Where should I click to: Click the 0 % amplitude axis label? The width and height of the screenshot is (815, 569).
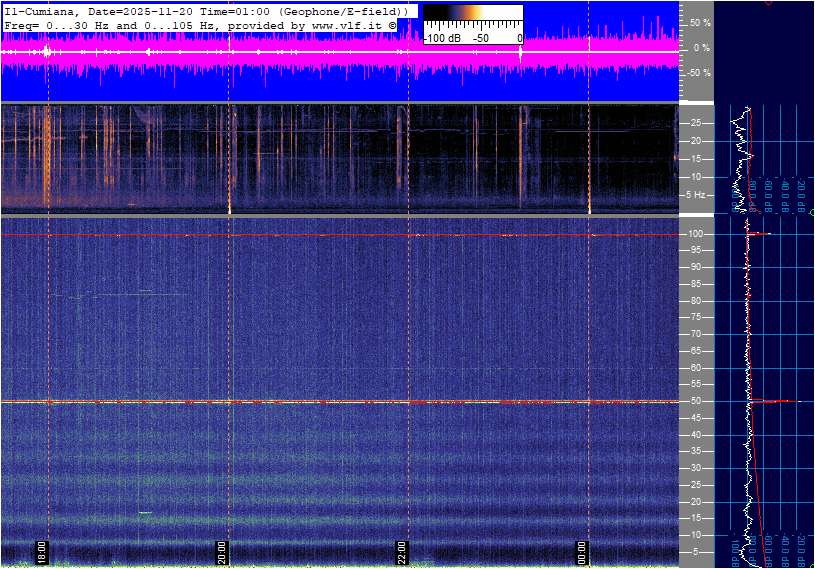pyautogui.click(x=702, y=47)
